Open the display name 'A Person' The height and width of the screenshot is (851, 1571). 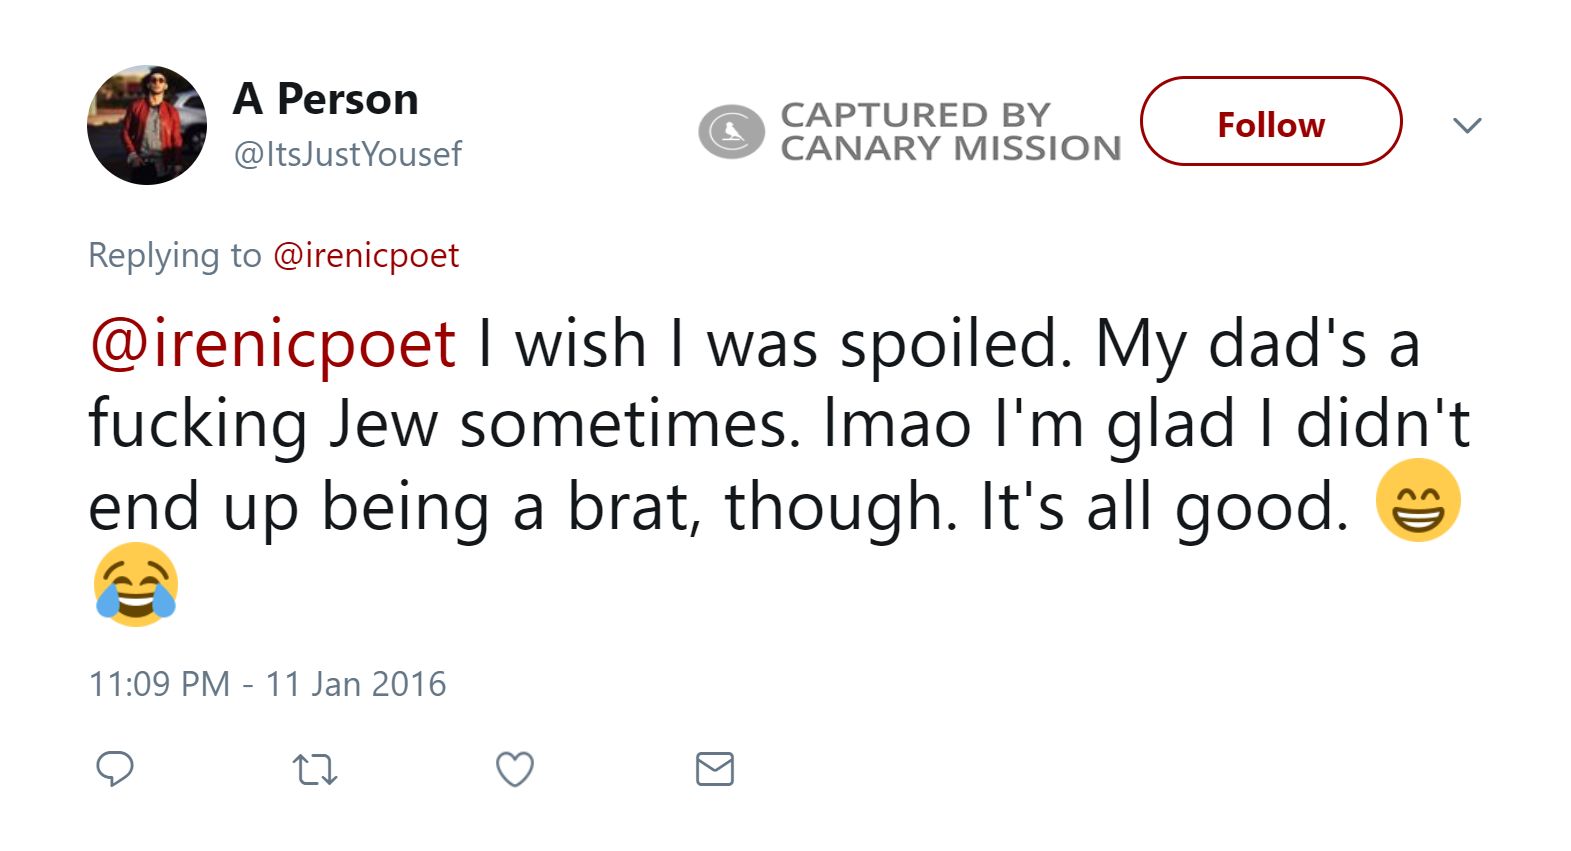[326, 99]
